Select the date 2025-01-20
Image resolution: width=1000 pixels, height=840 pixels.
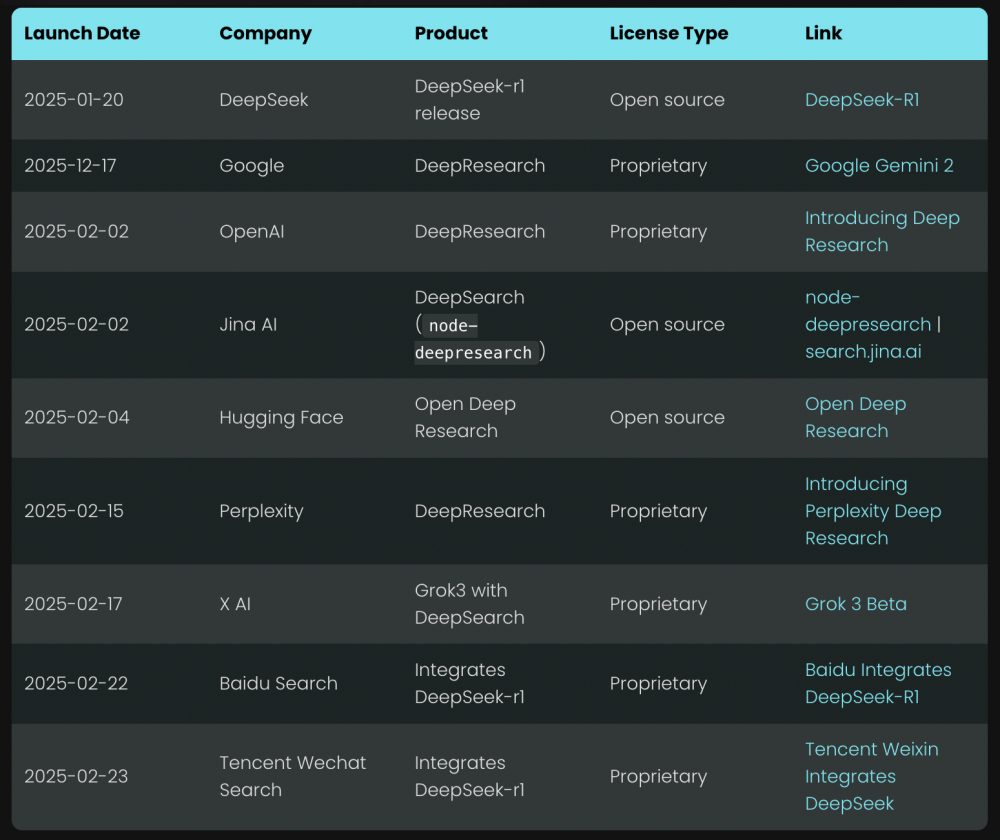pyautogui.click(x=74, y=99)
